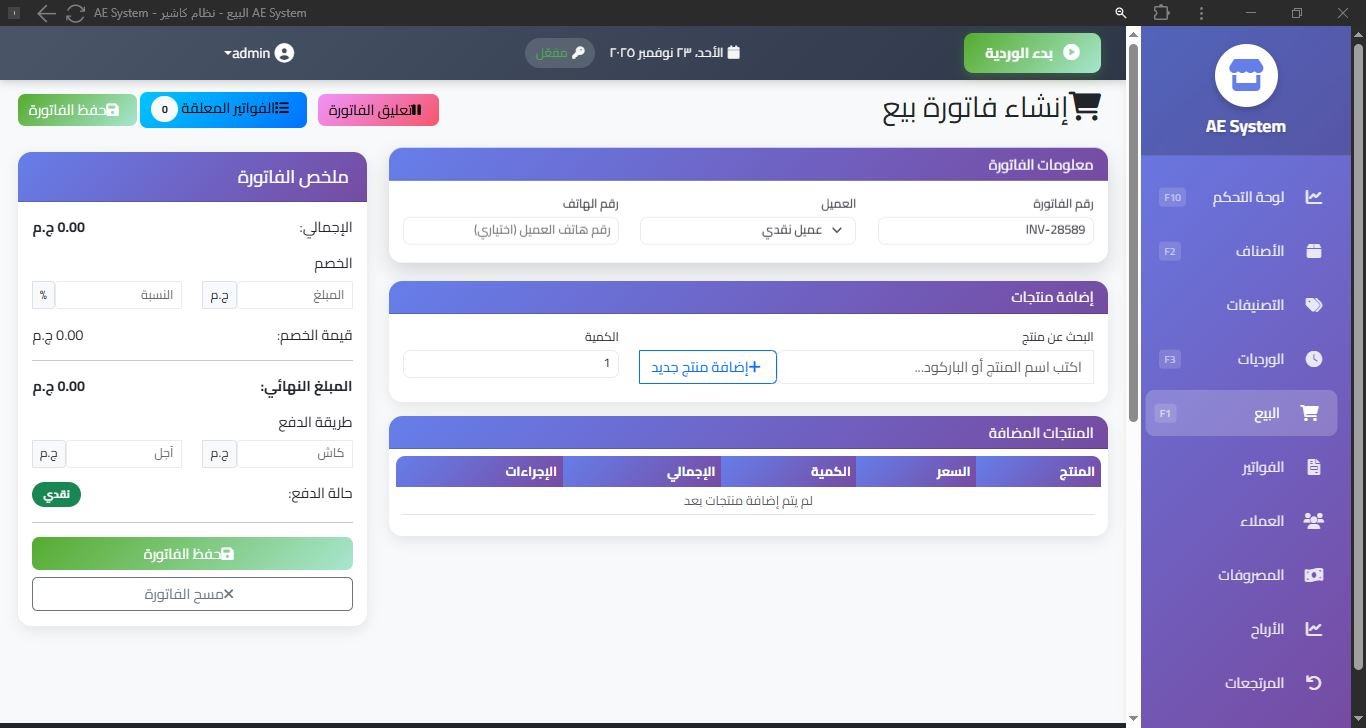Open the dashboard chart icon beside لوحة التحكم
1366x728 pixels.
click(1313, 196)
